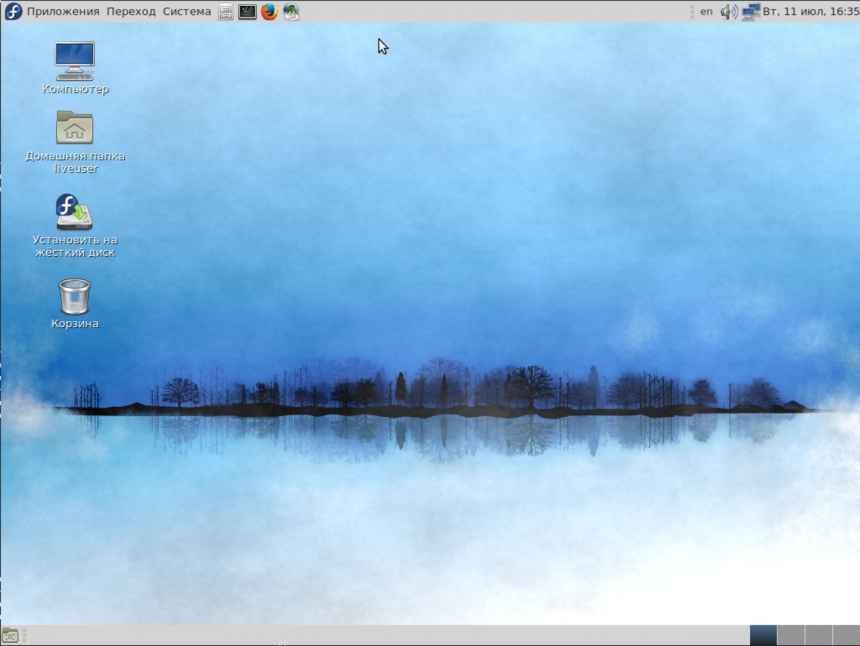This screenshot has width=860, height=646.
Task: Click the show desktop button bottom-left
Action: pos(8,637)
